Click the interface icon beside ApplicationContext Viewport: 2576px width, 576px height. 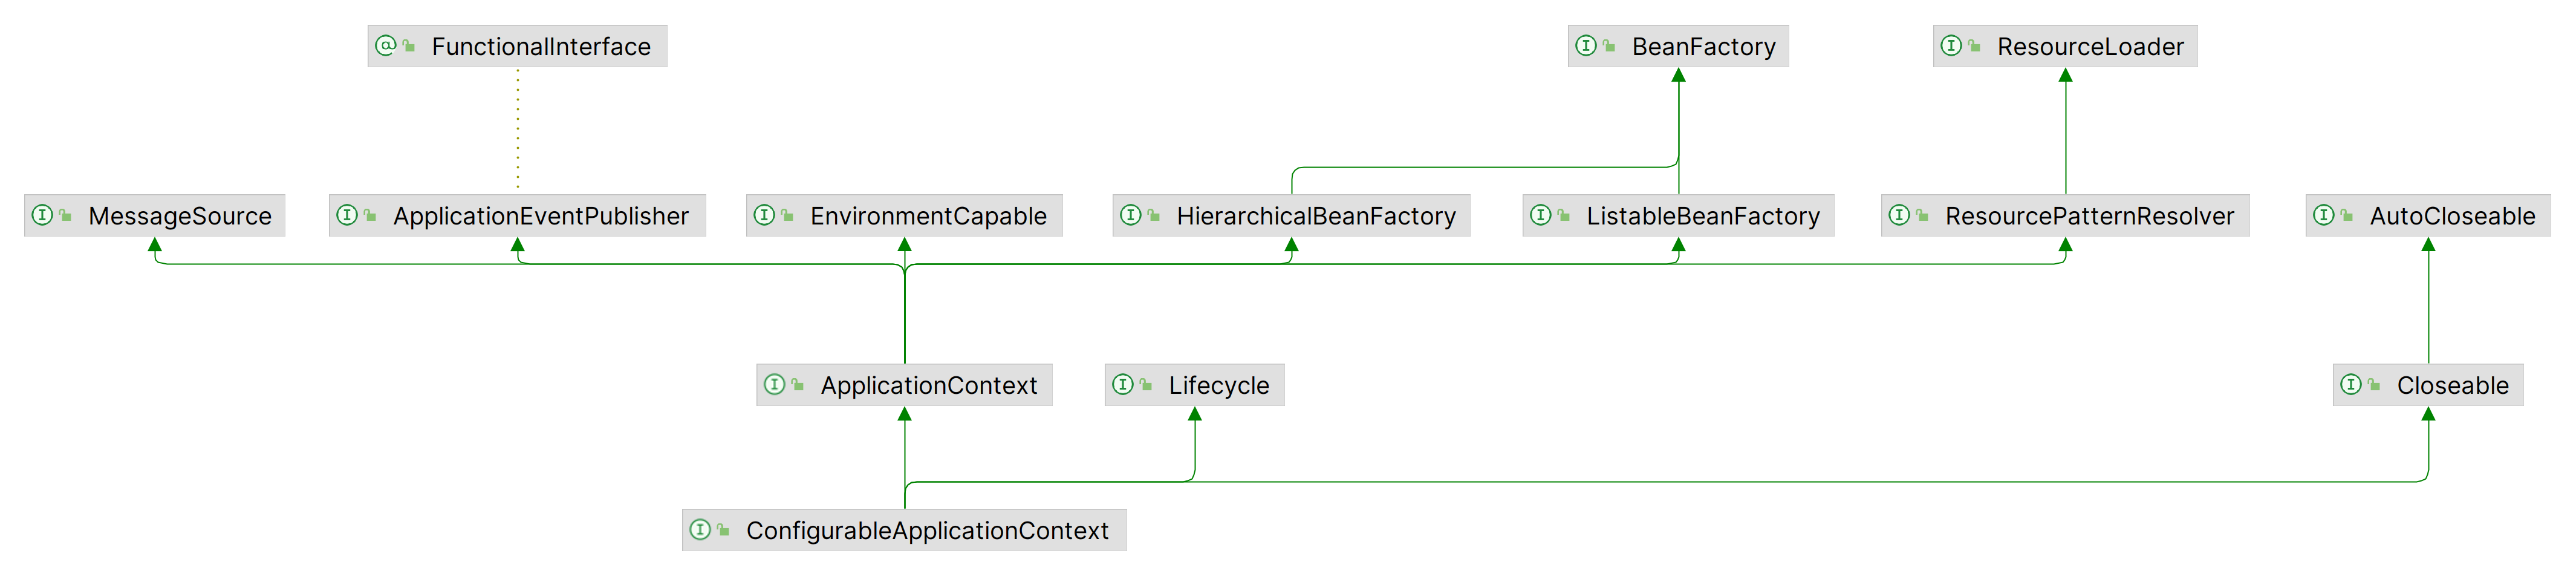point(774,385)
